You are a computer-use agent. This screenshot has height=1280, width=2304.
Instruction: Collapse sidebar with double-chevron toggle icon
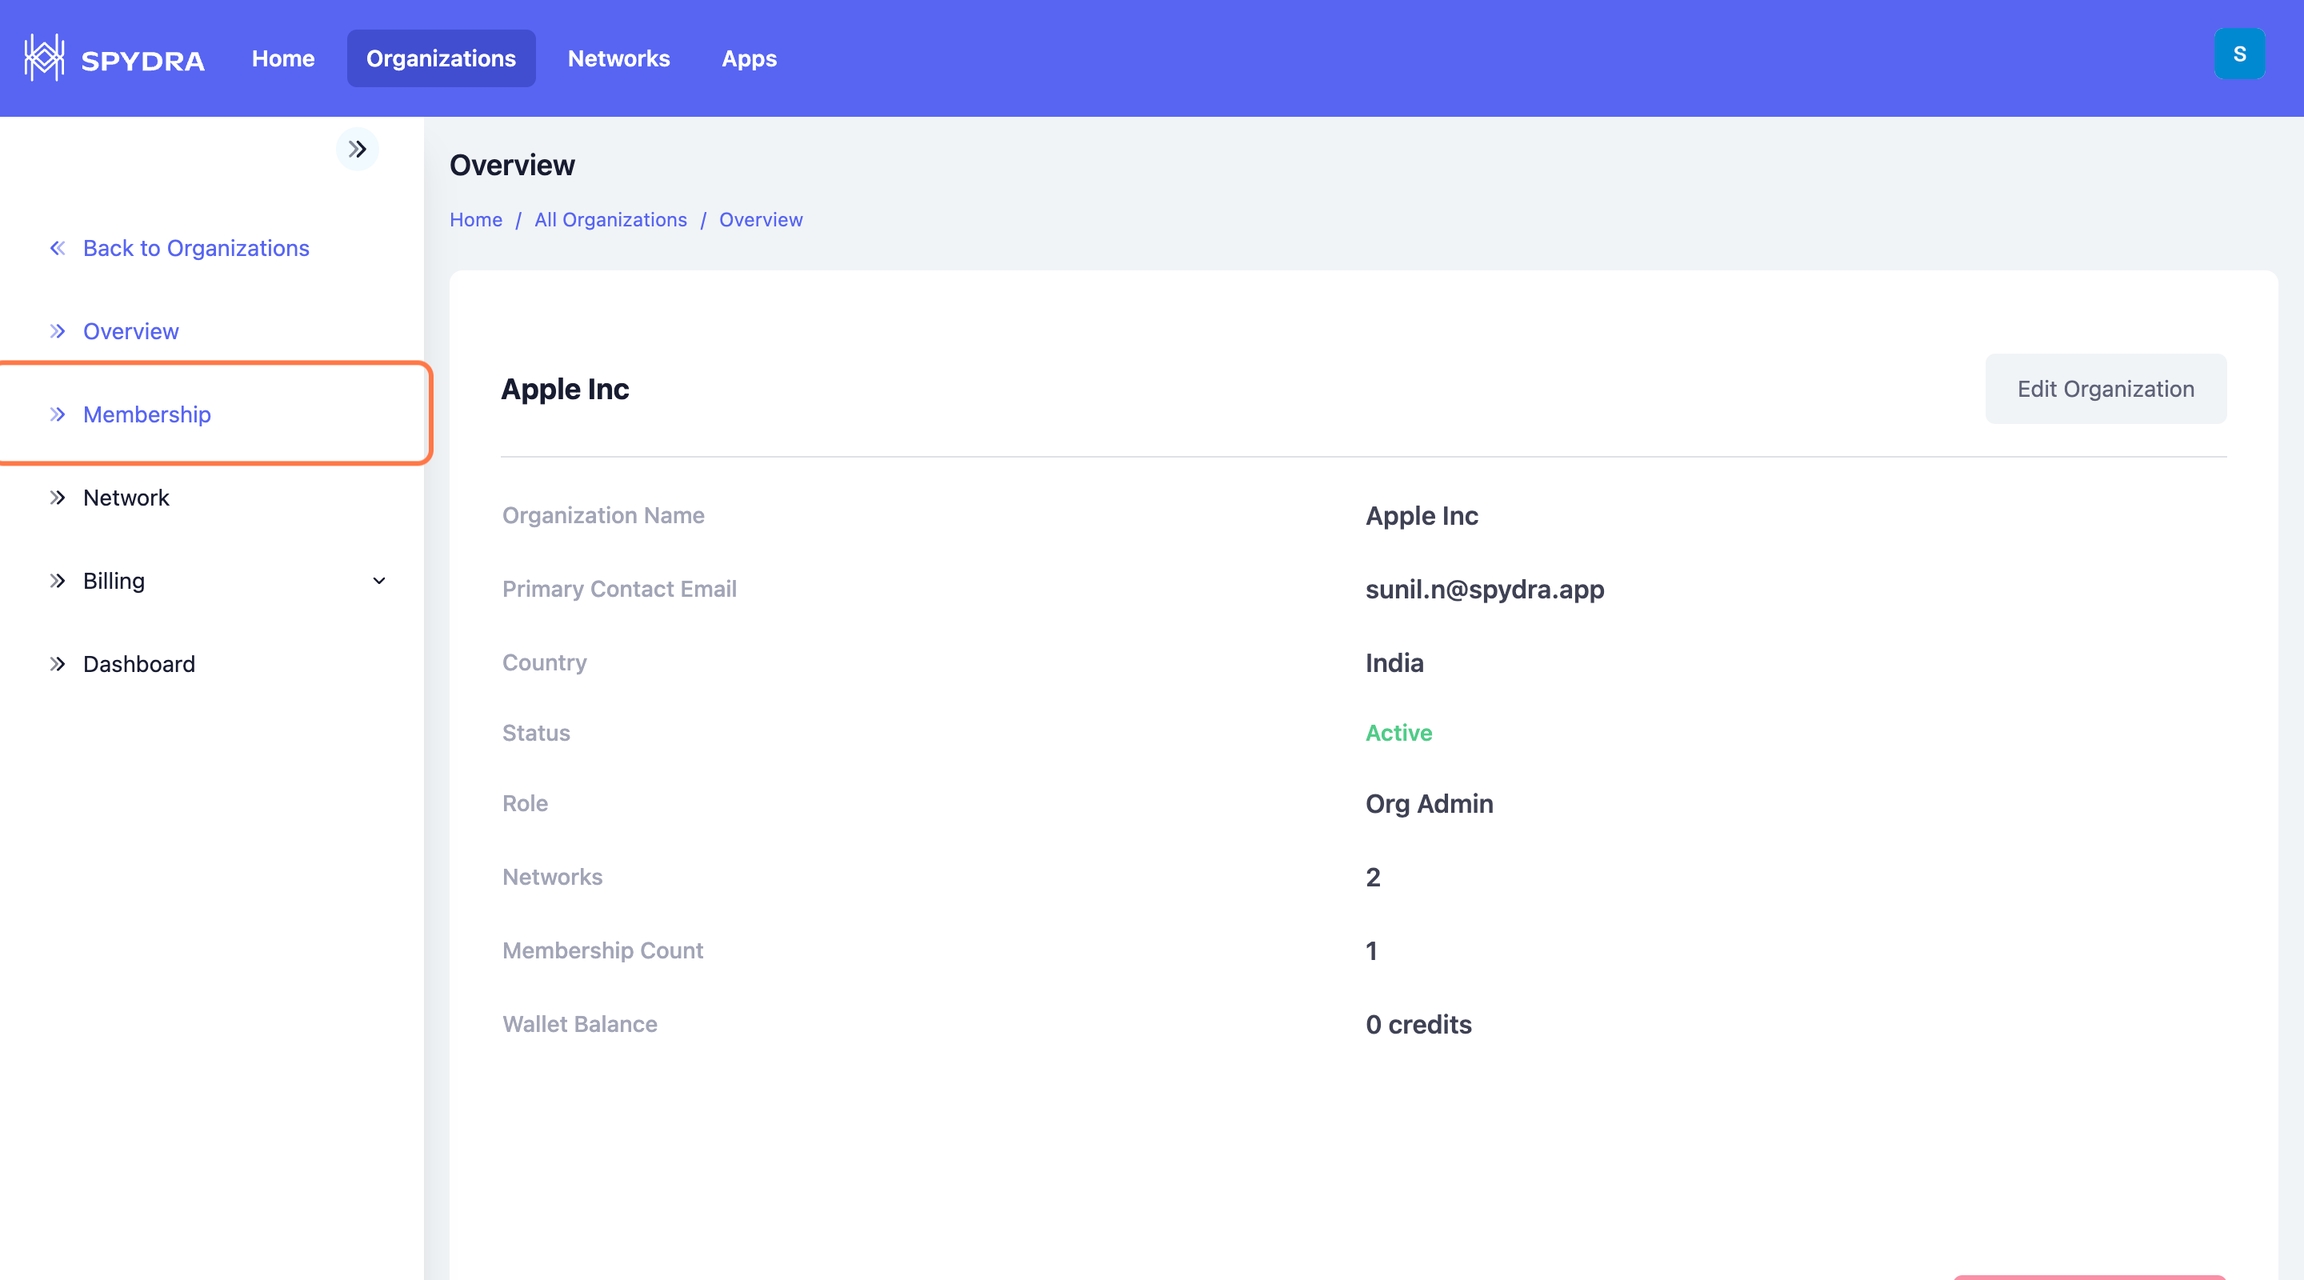[357, 149]
